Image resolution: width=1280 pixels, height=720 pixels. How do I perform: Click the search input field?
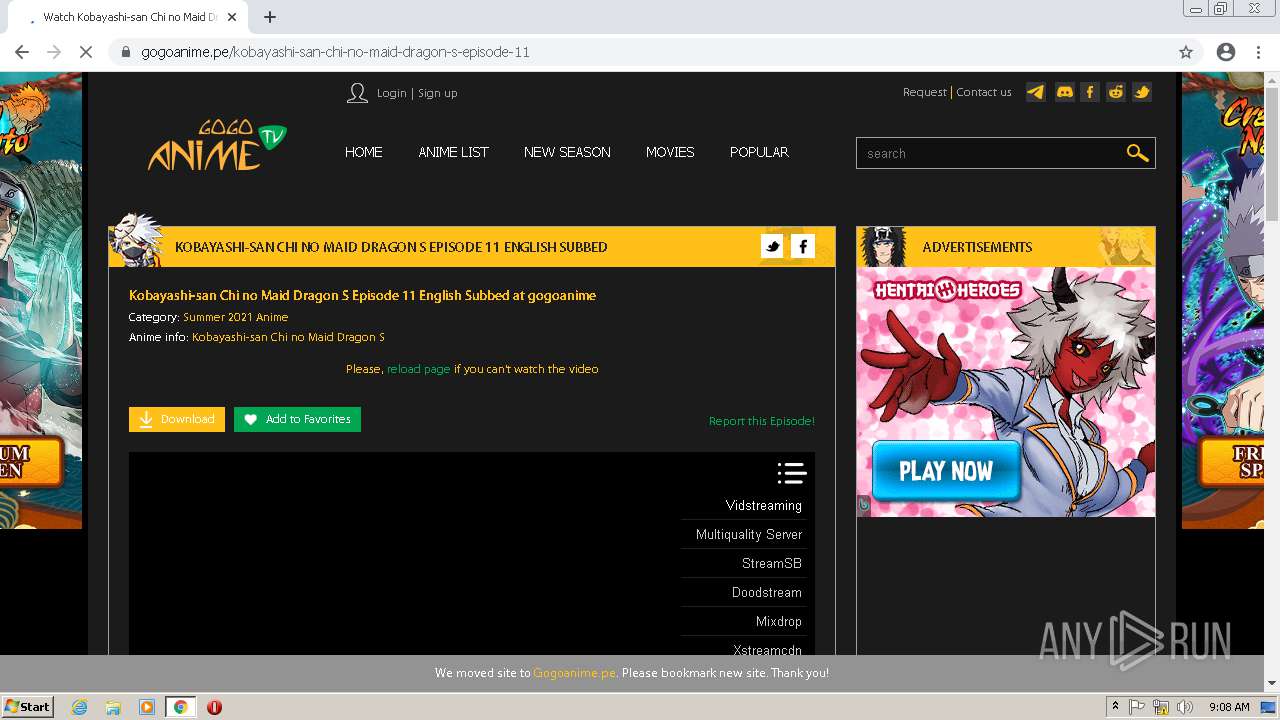pyautogui.click(x=990, y=153)
